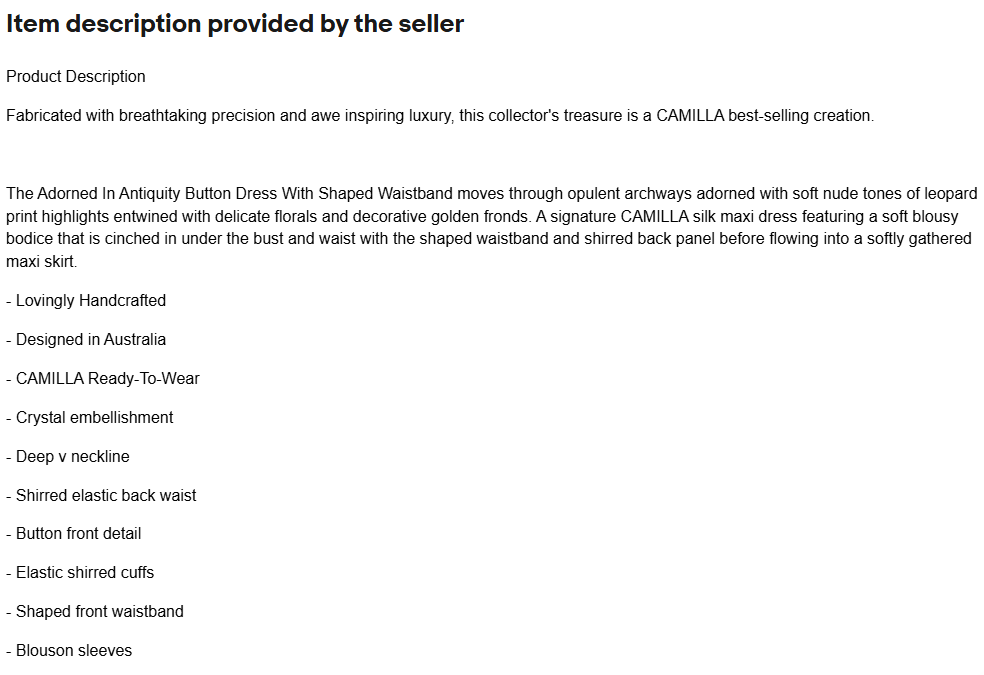Viewport: 984px width, 675px height.
Task: Click the 'Fabricated with breathtaking precision' sentence
Action: tap(440, 116)
